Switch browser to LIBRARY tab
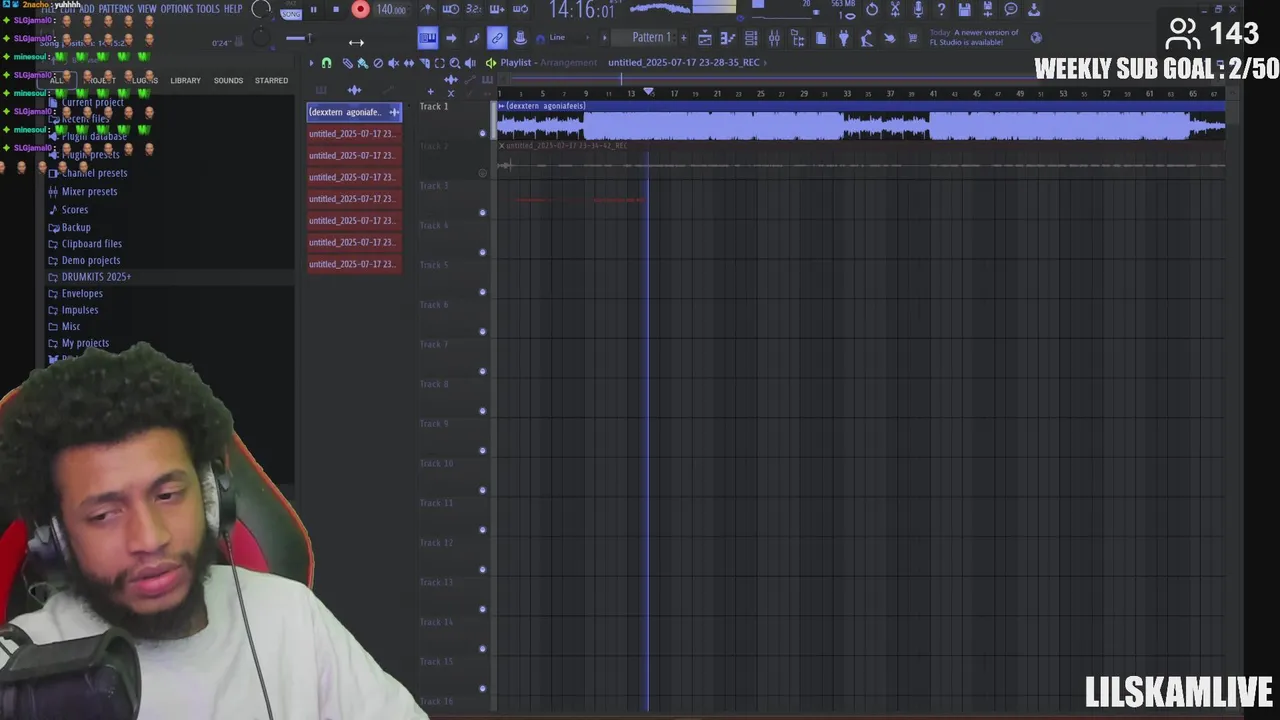 185,80
